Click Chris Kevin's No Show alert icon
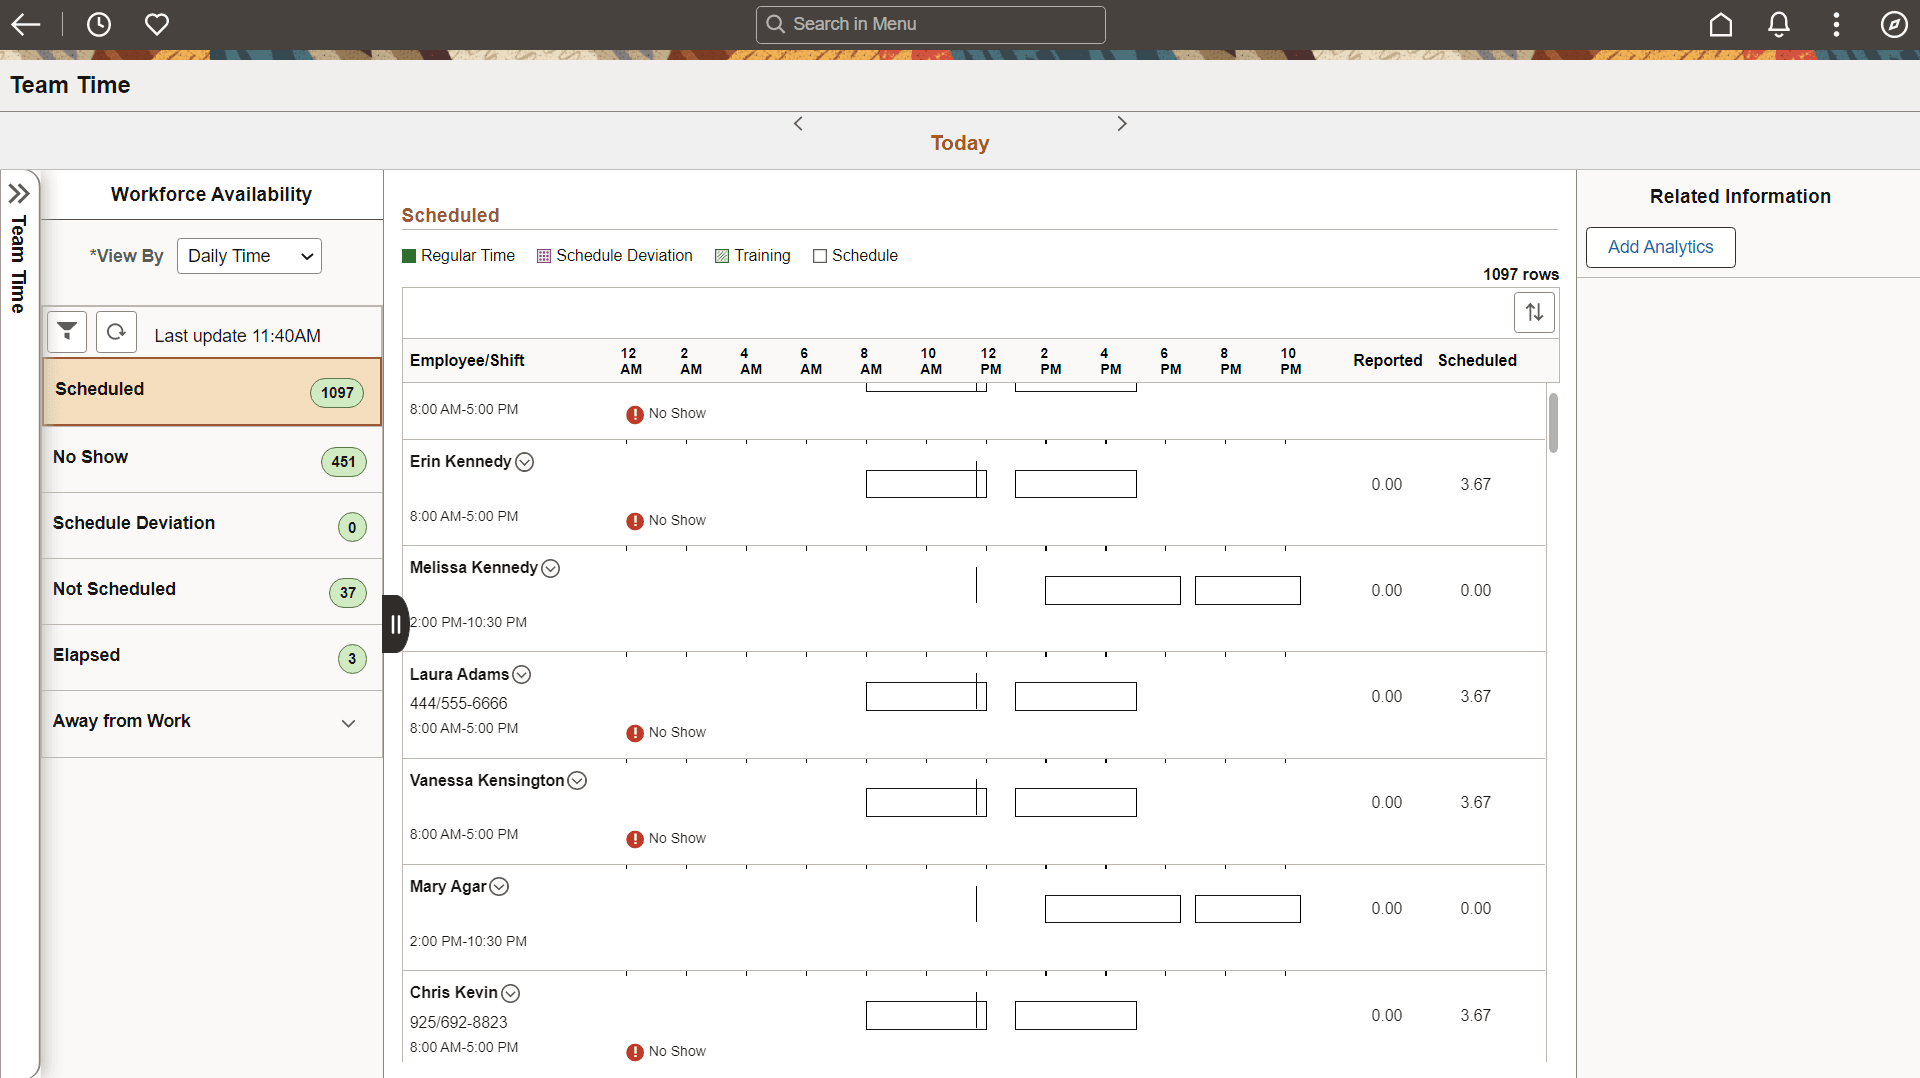Viewport: 1920px width, 1078px height. pyautogui.click(x=635, y=1052)
